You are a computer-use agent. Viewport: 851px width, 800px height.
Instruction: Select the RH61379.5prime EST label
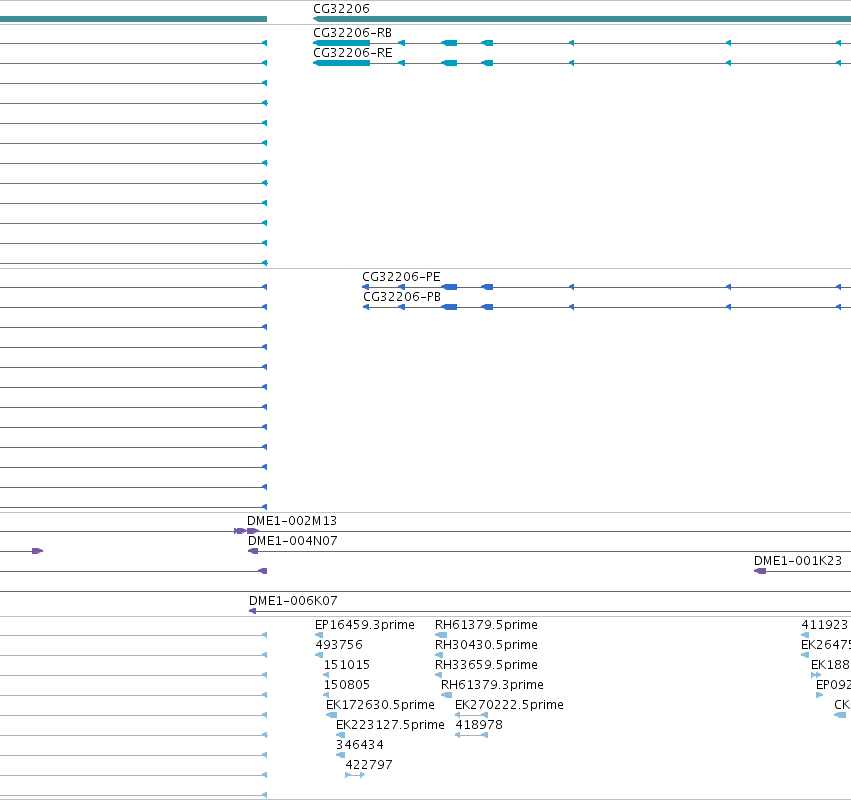point(486,625)
